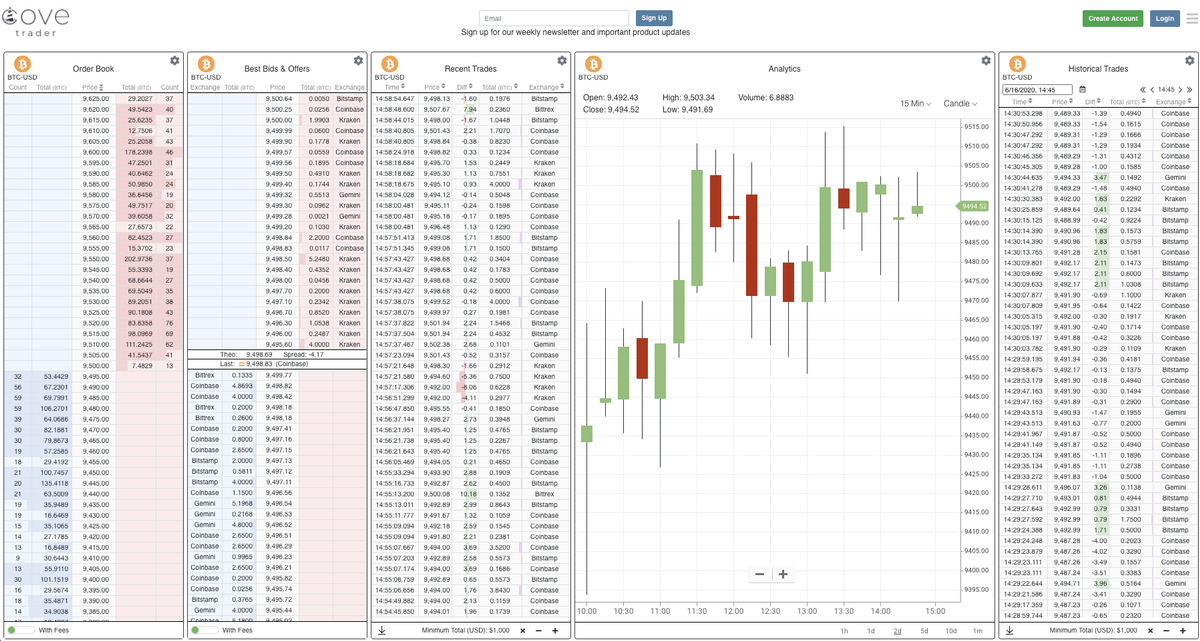Sort Recent Trades by Diff column
The height and width of the screenshot is (641, 1200).
click(465, 88)
